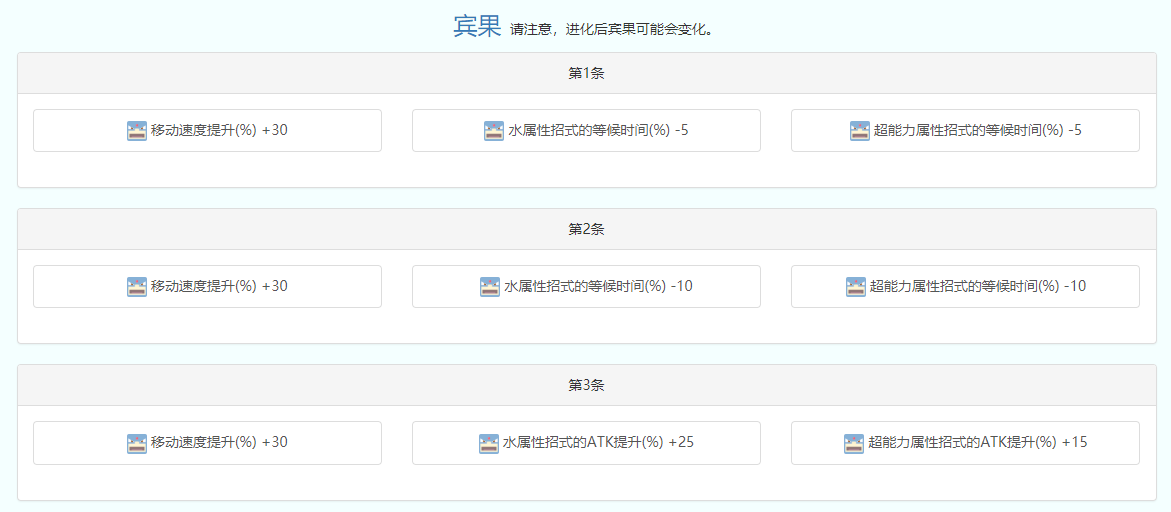The width and height of the screenshot is (1171, 512).
Task: Click the 宾果 title heading
Action: point(477,27)
